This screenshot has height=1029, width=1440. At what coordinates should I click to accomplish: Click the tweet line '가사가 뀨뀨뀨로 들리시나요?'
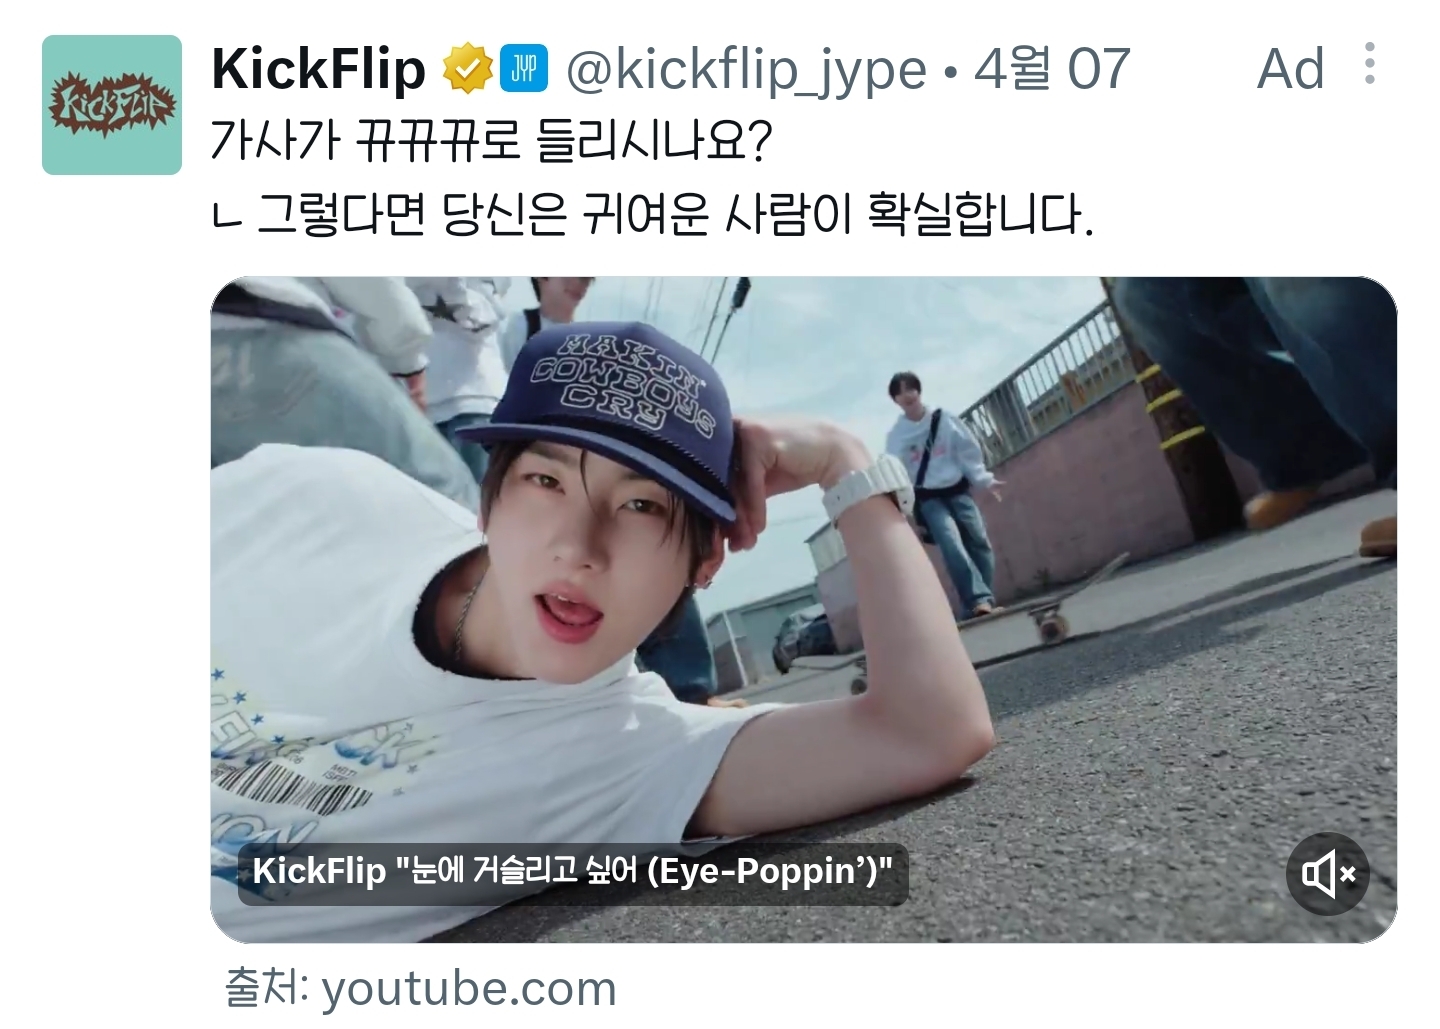point(492,141)
